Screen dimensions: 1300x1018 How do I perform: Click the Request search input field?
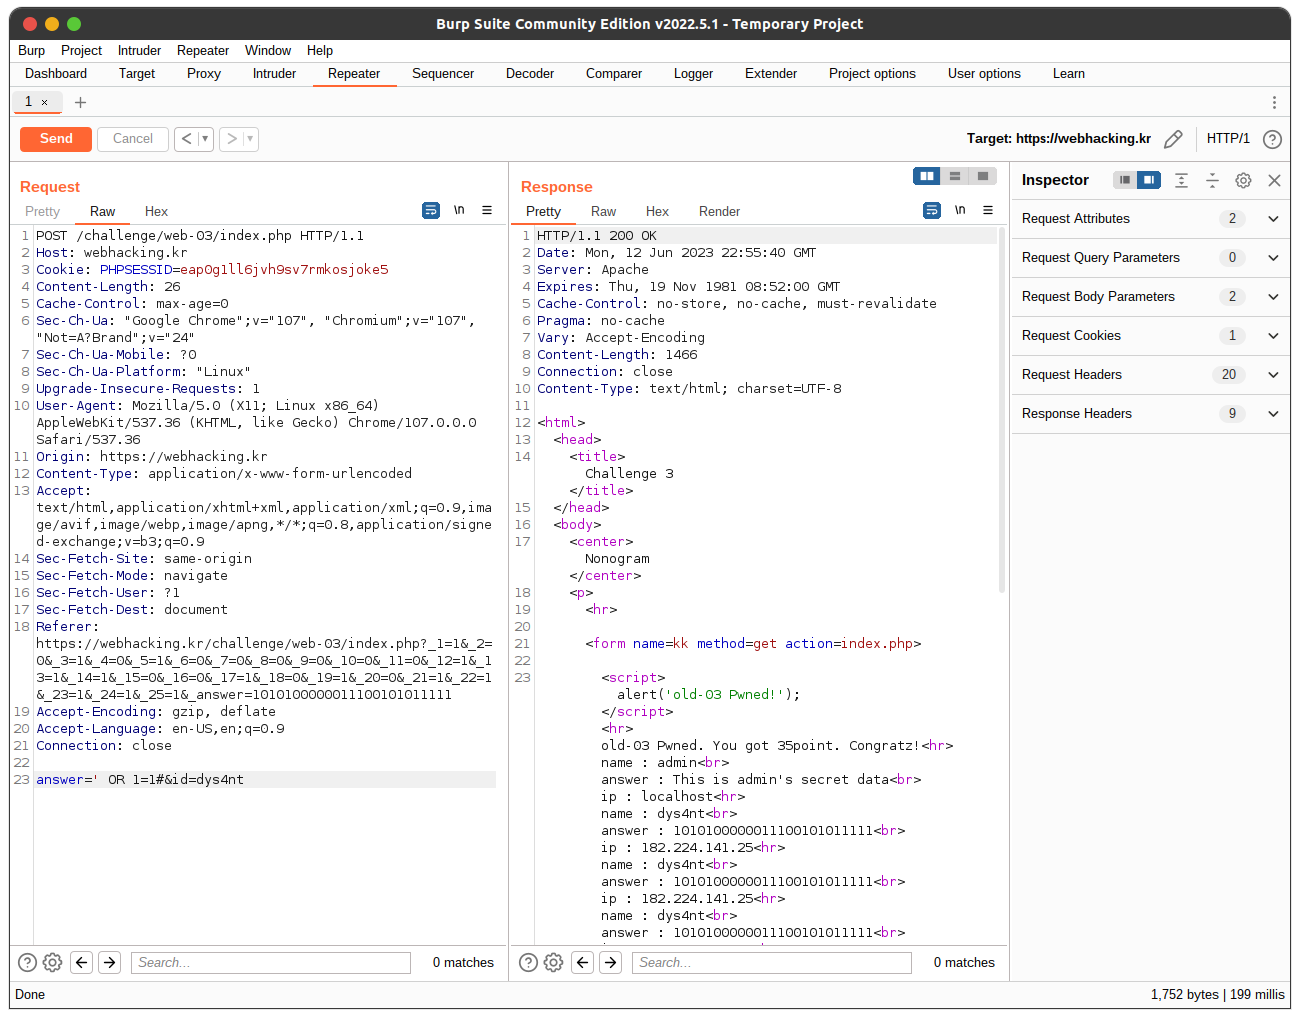tap(271, 963)
